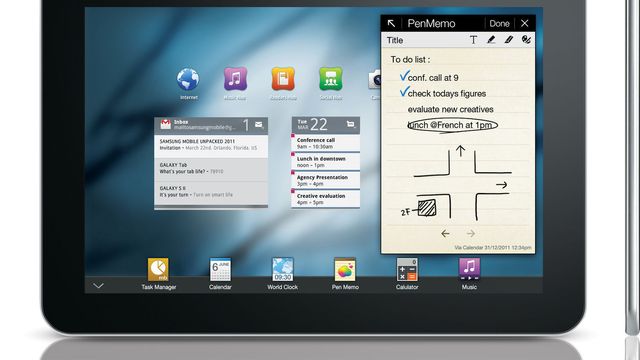Tap the PenMemo title text
Image resolution: width=640 pixels, height=360 pixels.
click(x=431, y=24)
